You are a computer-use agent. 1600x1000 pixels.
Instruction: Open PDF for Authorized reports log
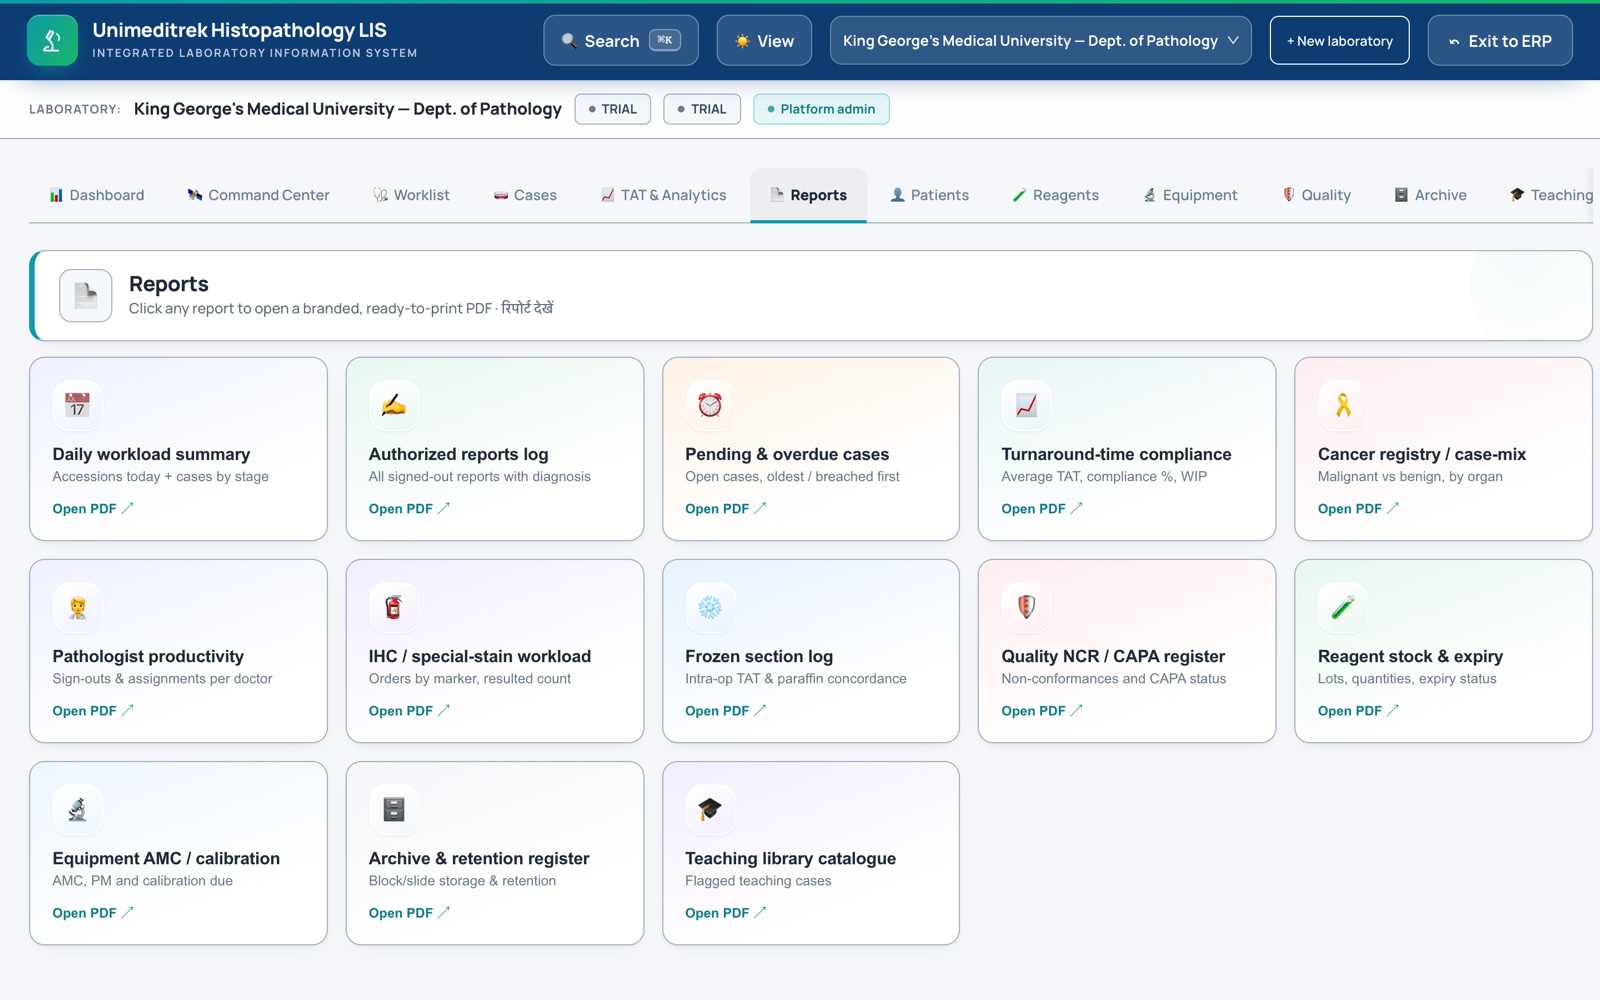point(409,509)
